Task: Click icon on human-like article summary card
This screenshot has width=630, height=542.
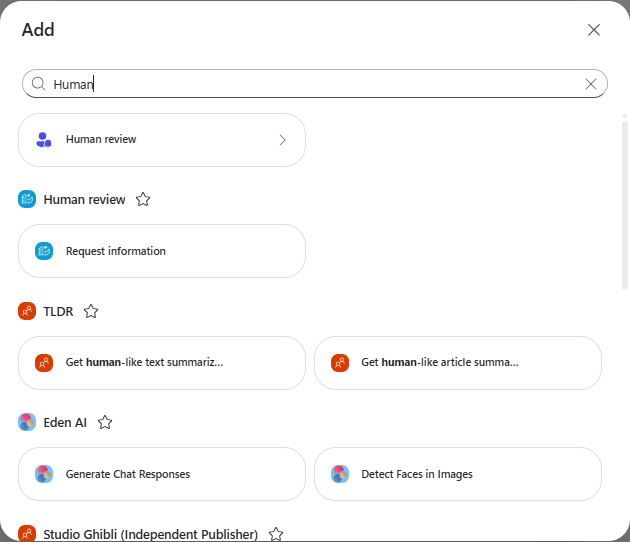Action: tap(340, 363)
